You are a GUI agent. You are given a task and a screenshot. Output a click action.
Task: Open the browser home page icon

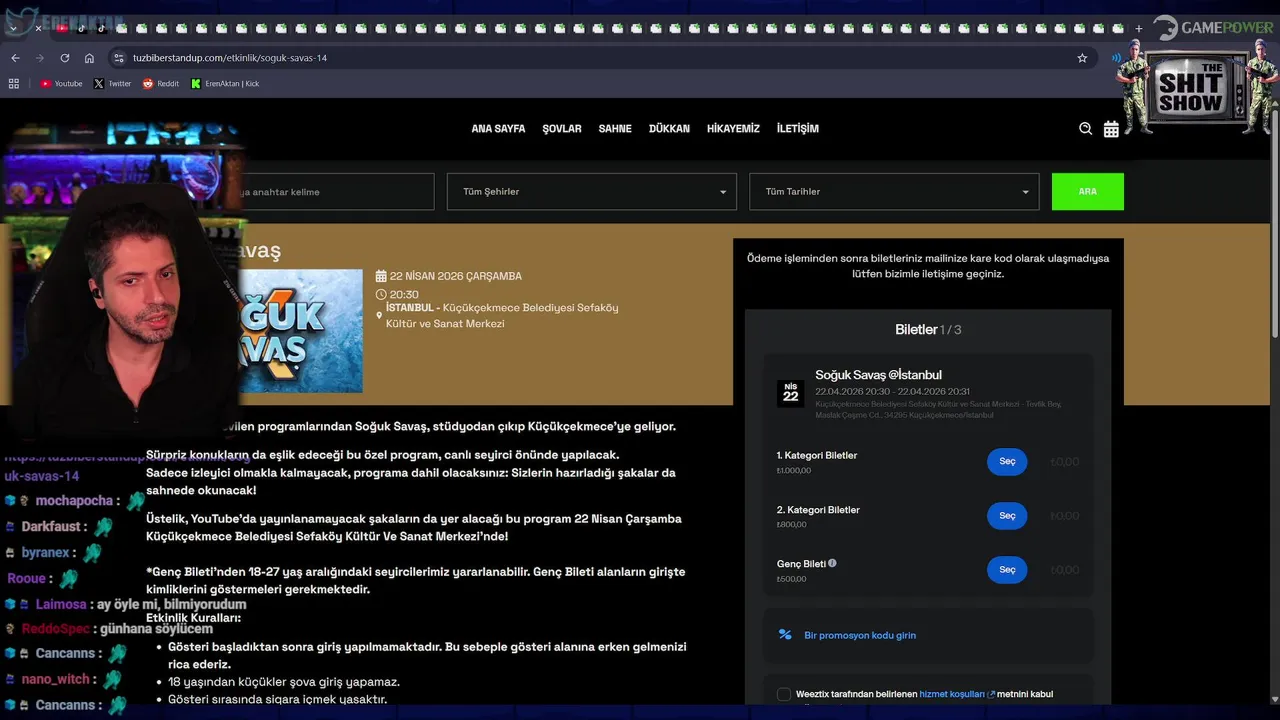click(89, 58)
